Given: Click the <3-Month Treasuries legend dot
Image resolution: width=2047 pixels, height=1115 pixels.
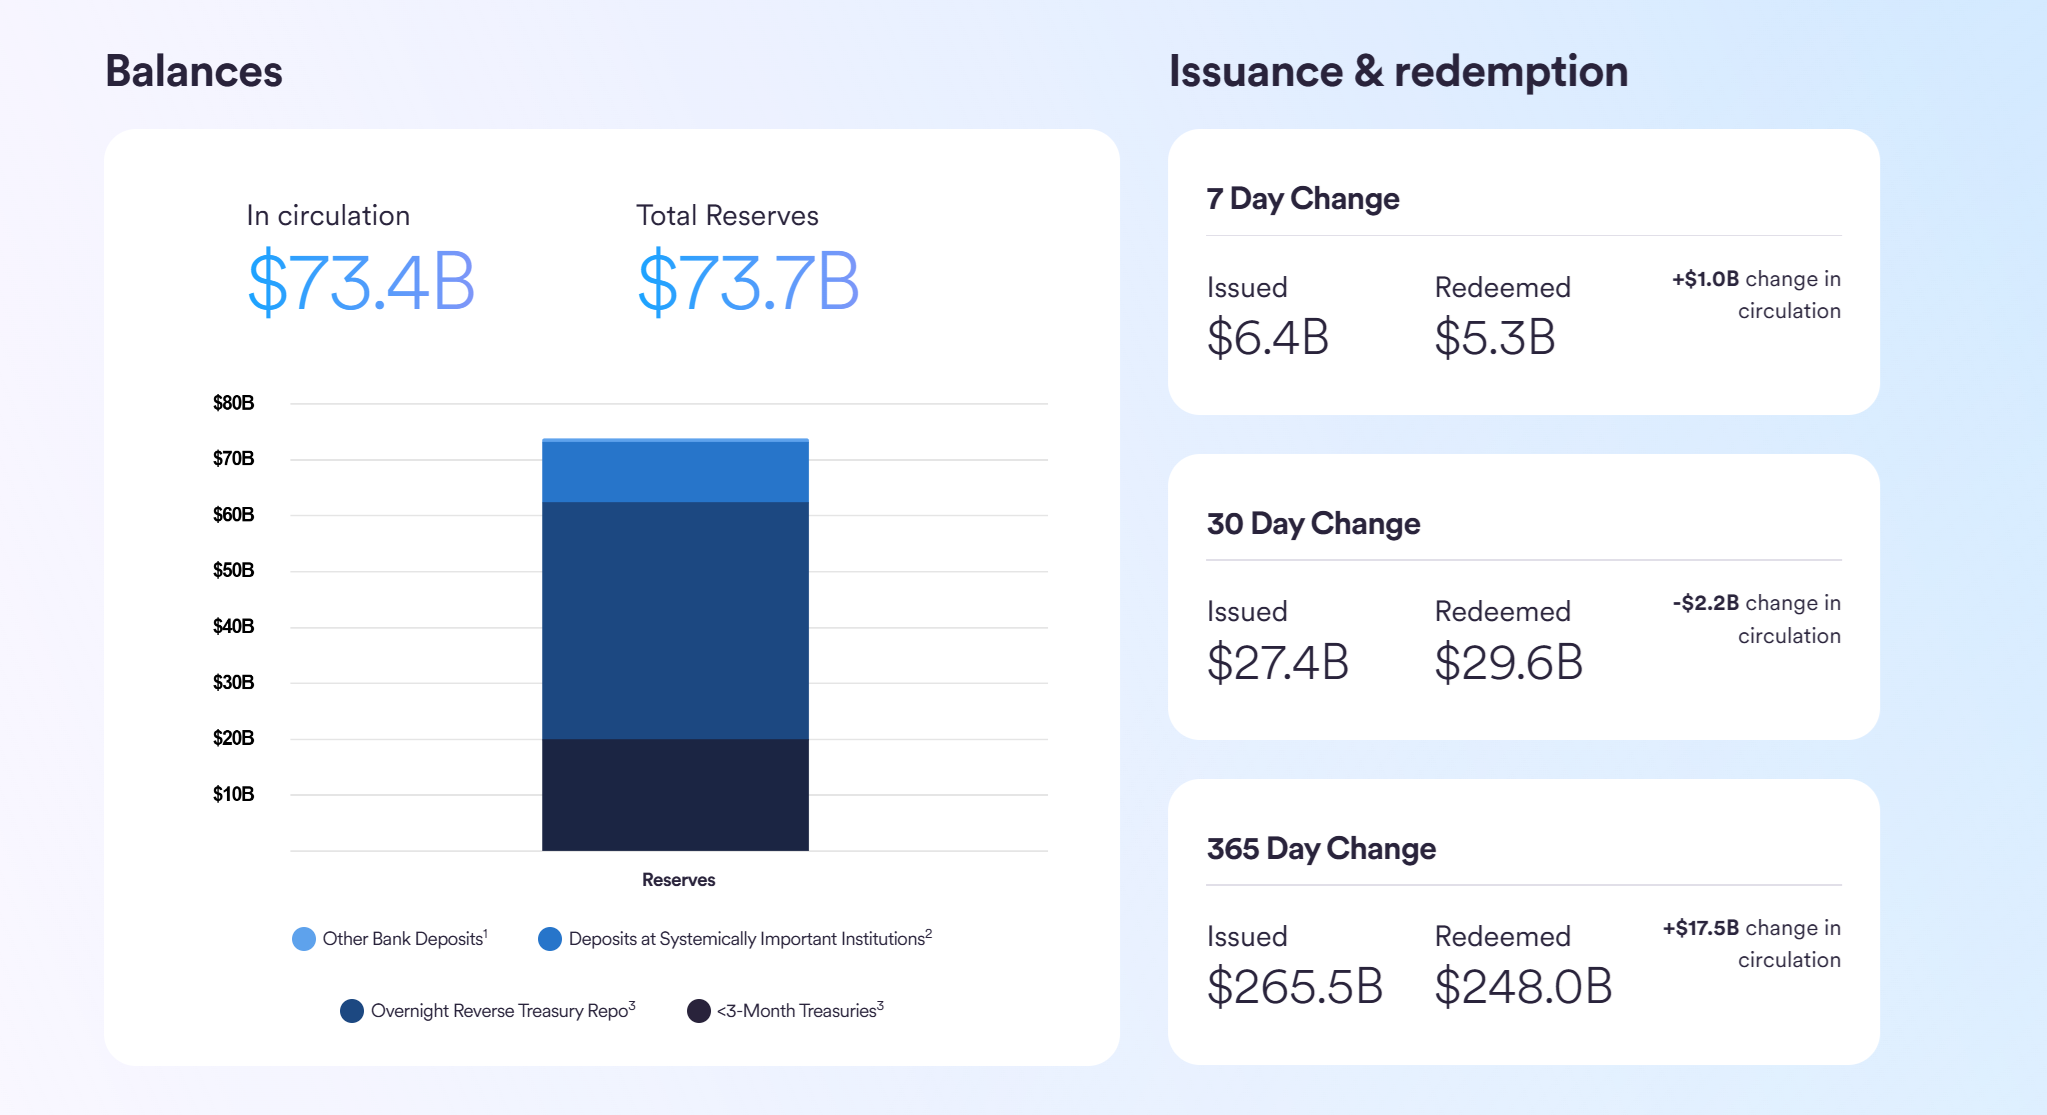Looking at the screenshot, I should [x=698, y=1011].
